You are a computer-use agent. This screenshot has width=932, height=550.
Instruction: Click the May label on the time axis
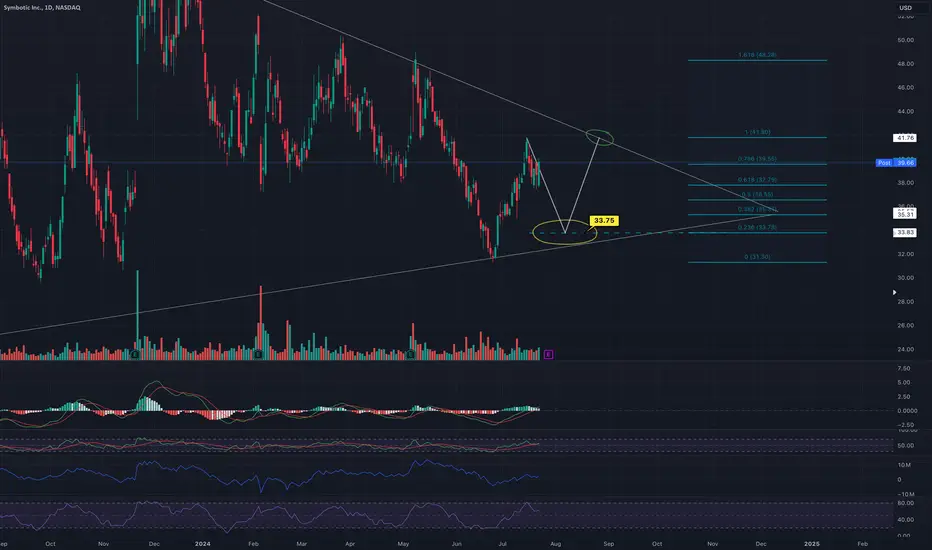(403, 543)
